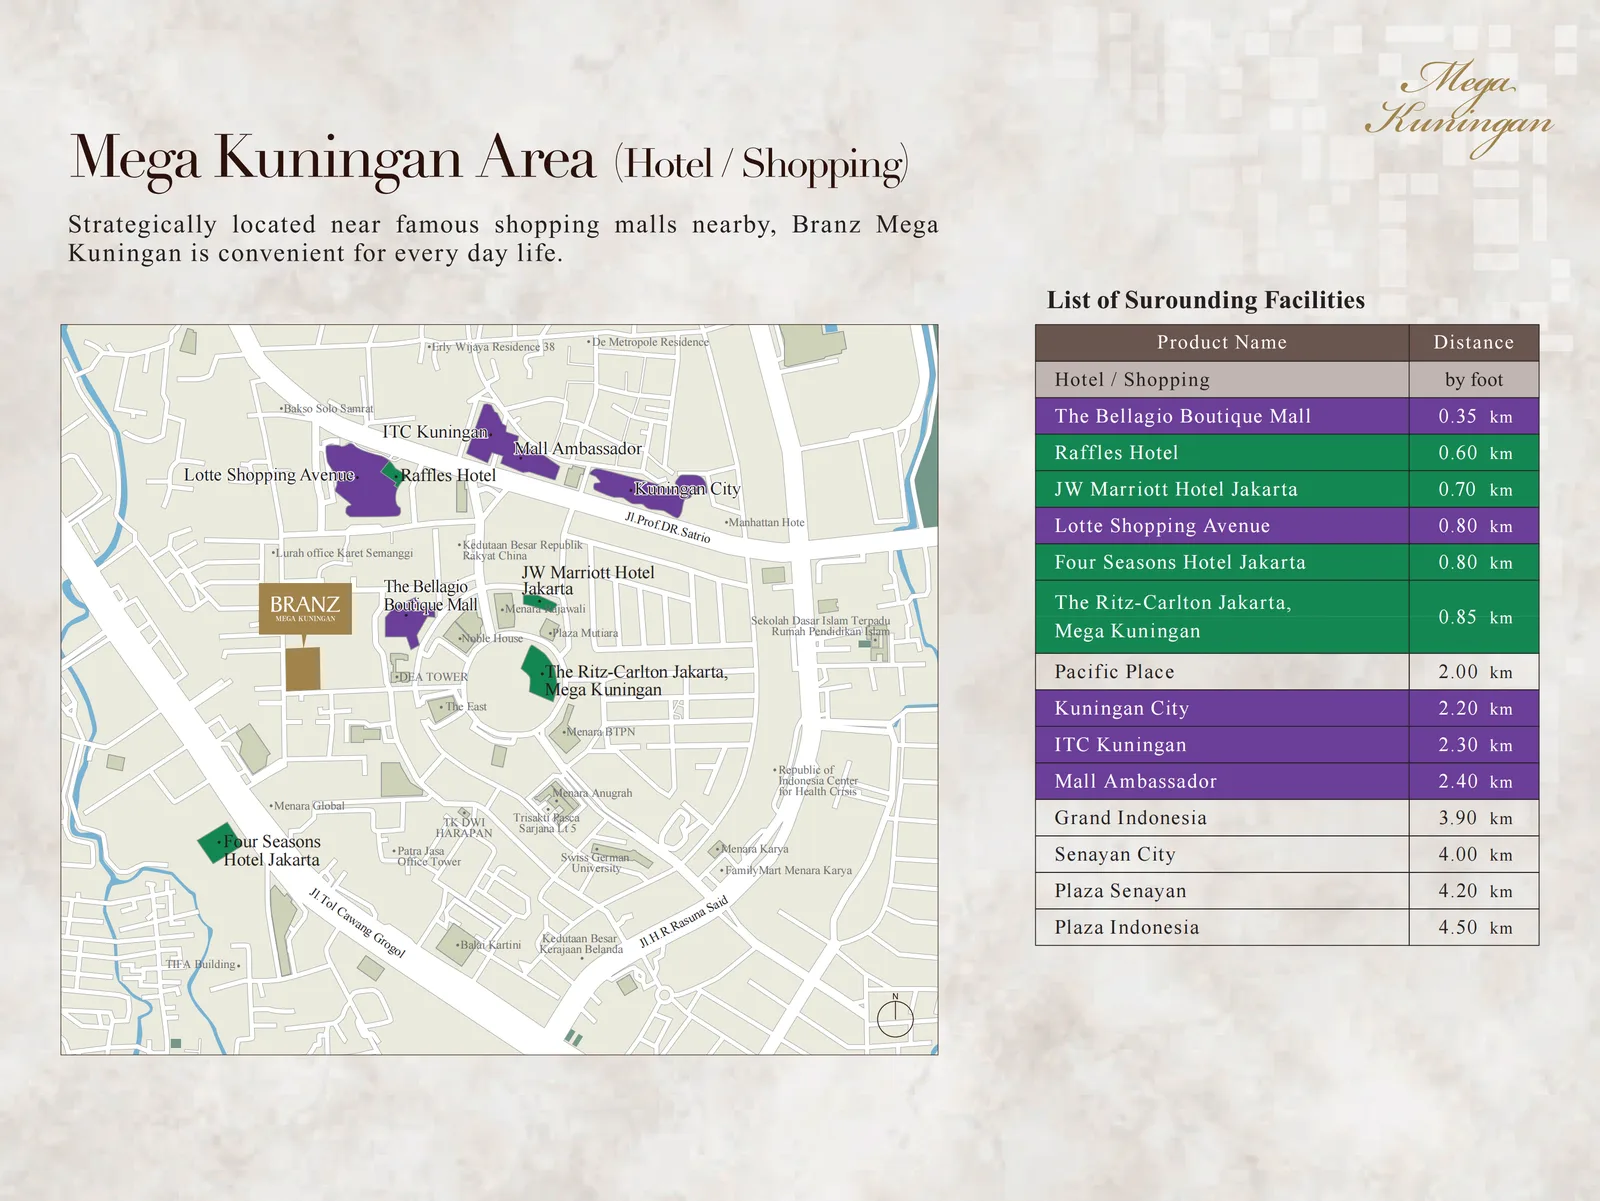Click the BRANZ Mega Kuningan map marker
The height and width of the screenshot is (1201, 1600).
click(305, 608)
